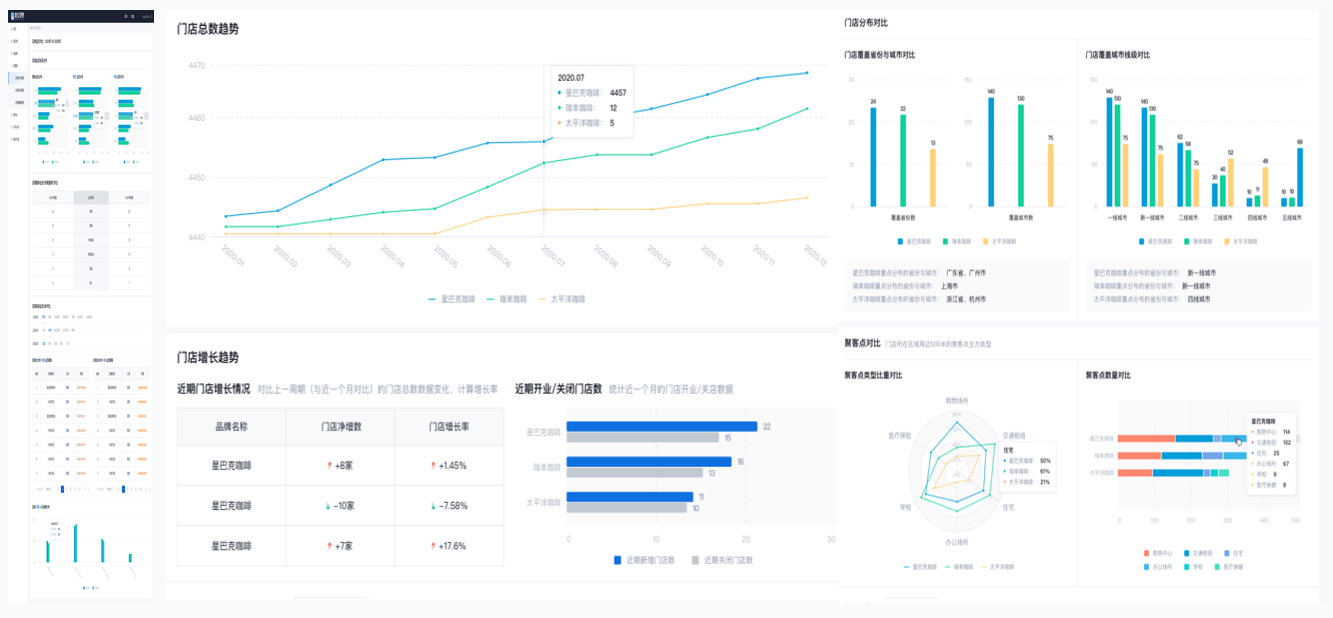Click the 医疗保健 legend square
This screenshot has width=1333, height=618.
coord(1217,566)
